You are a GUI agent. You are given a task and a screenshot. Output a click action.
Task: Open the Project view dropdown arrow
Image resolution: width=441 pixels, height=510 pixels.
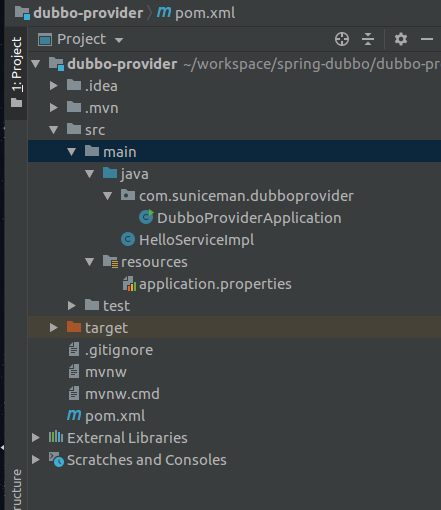[119, 40]
